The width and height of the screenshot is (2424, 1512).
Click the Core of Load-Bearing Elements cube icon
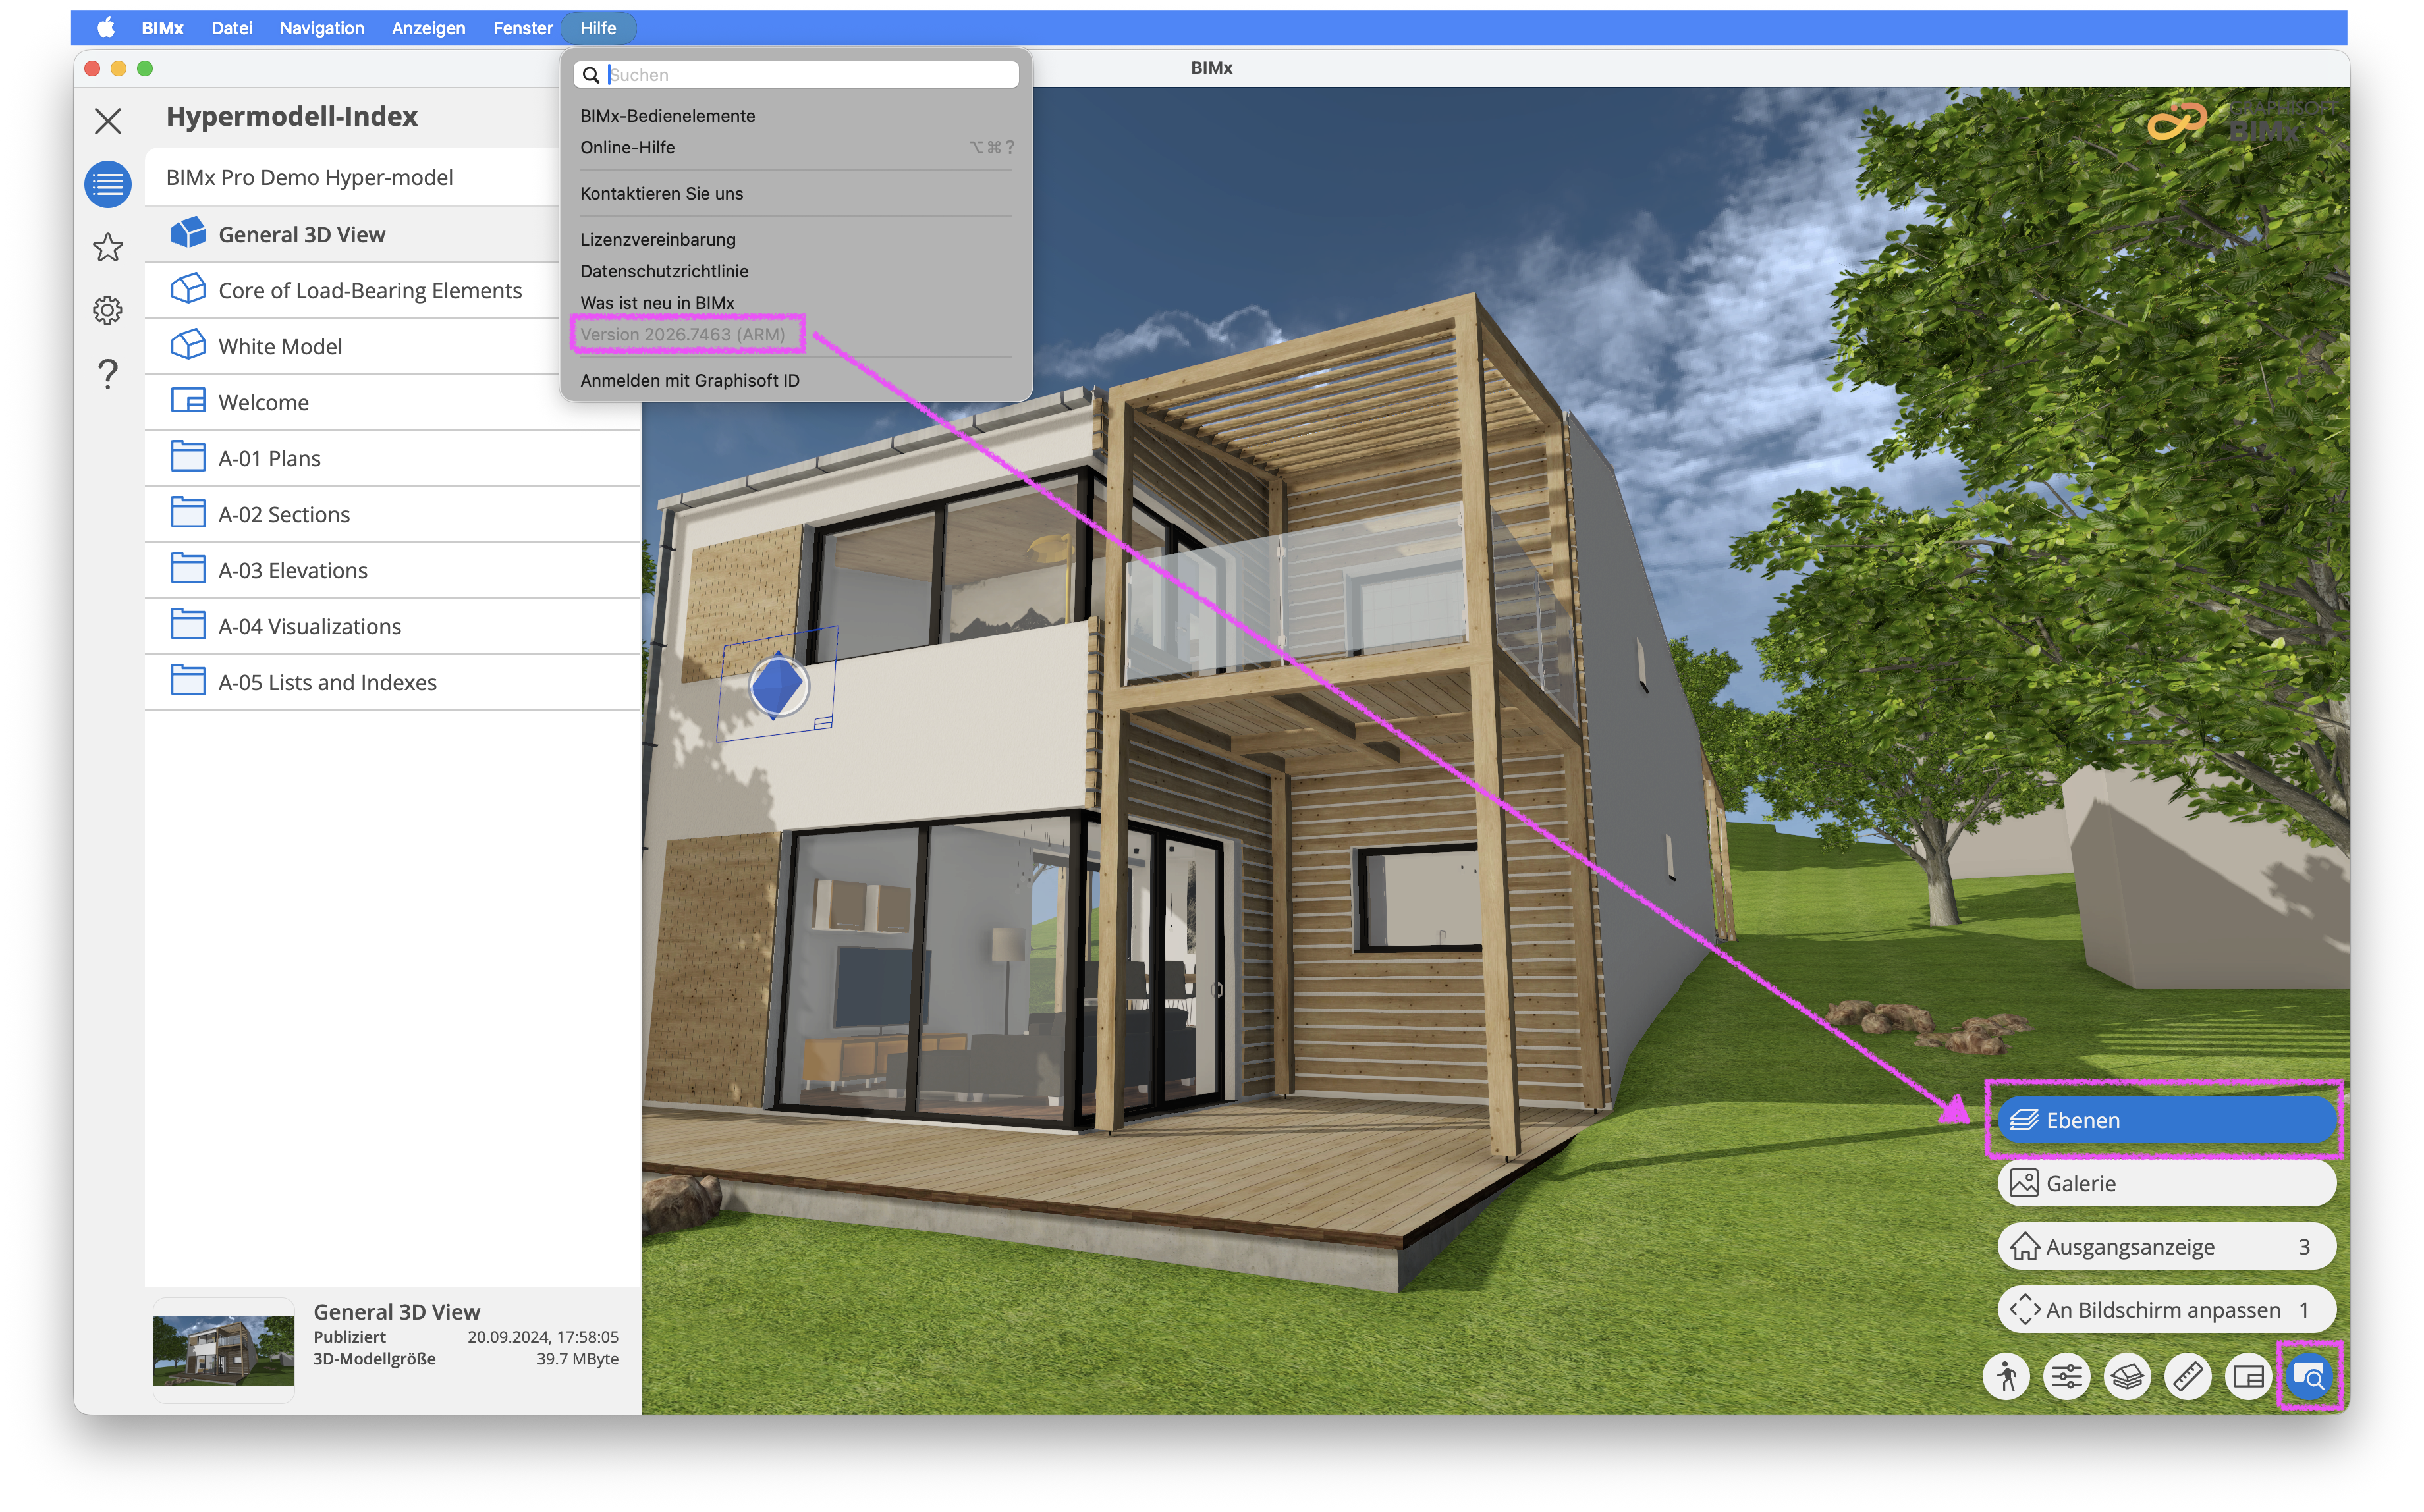[188, 289]
